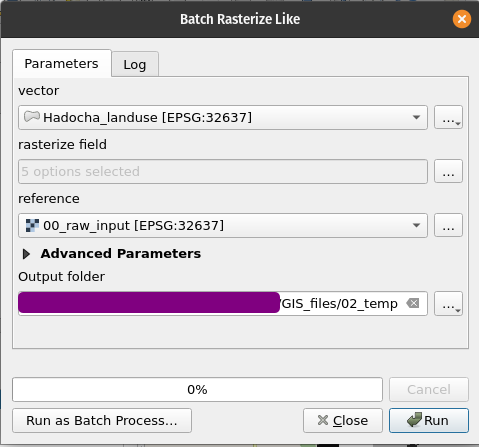The height and width of the screenshot is (447, 479).
Task: Click the Run button
Action: point(429,420)
